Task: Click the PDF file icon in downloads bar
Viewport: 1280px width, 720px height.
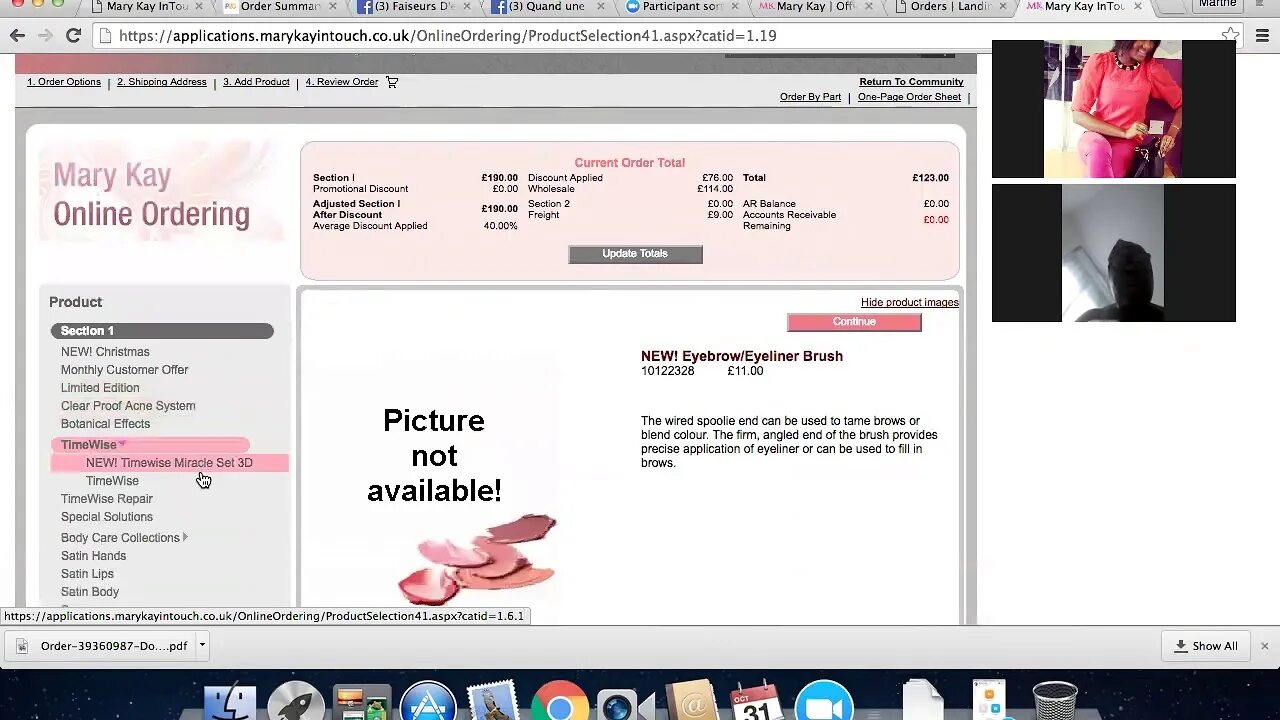Action: pyautogui.click(x=21, y=646)
